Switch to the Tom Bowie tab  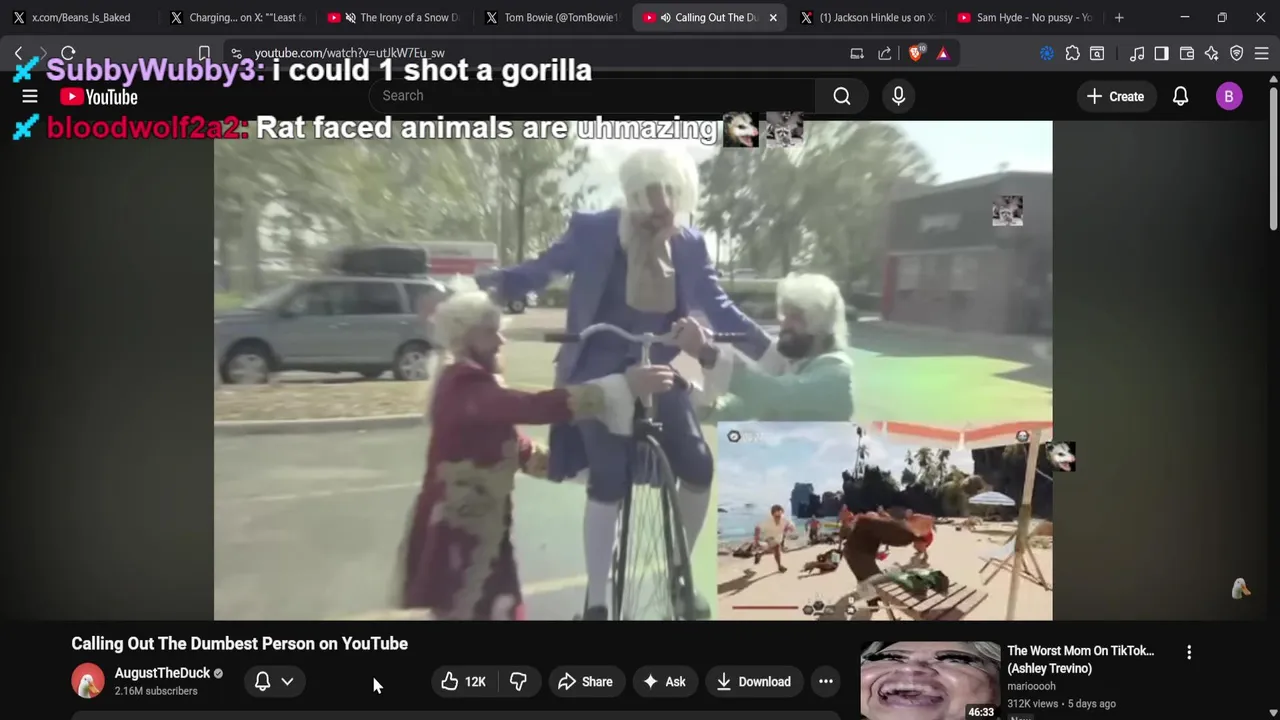(x=552, y=18)
